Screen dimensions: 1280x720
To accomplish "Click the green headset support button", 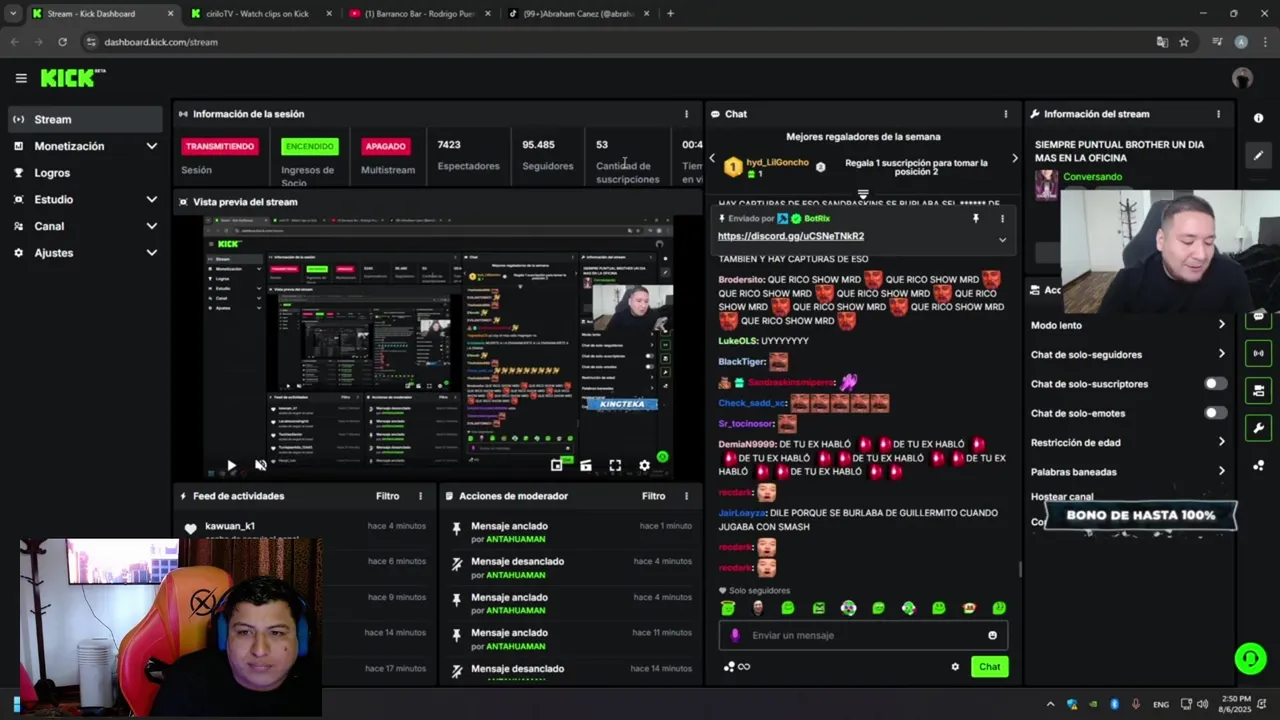I will coord(1249,658).
